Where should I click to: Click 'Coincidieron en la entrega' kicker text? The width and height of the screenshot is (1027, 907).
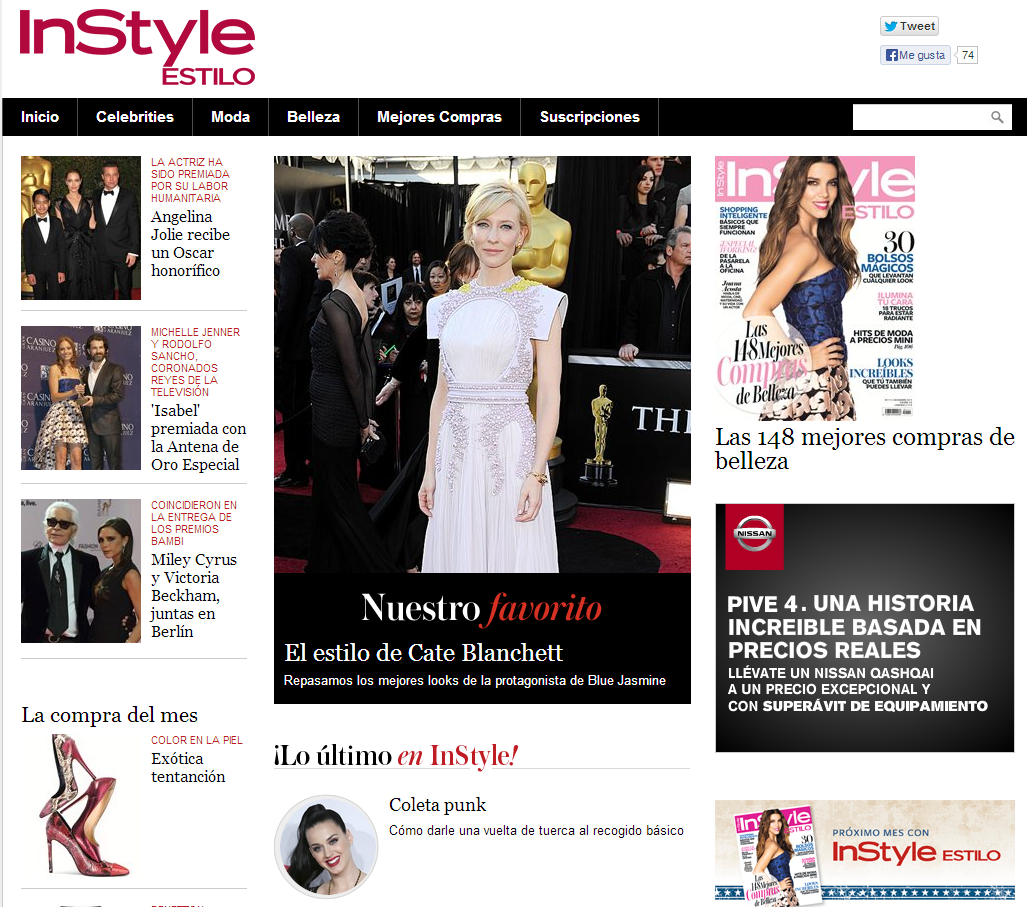click(194, 523)
